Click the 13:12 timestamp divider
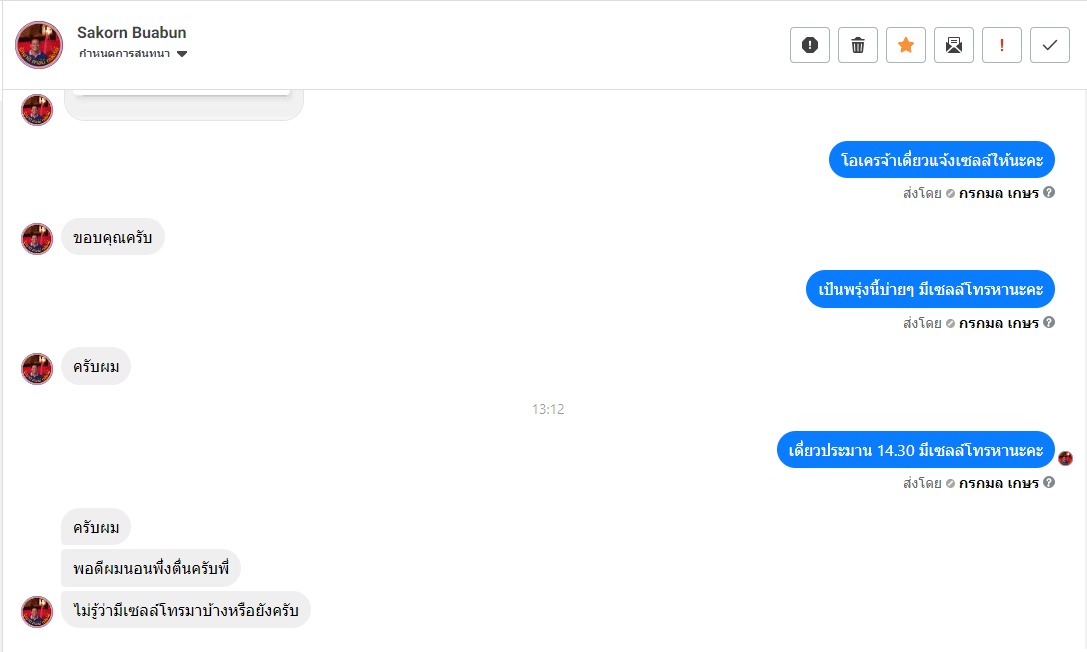This screenshot has height=652, width=1087. 548,409
